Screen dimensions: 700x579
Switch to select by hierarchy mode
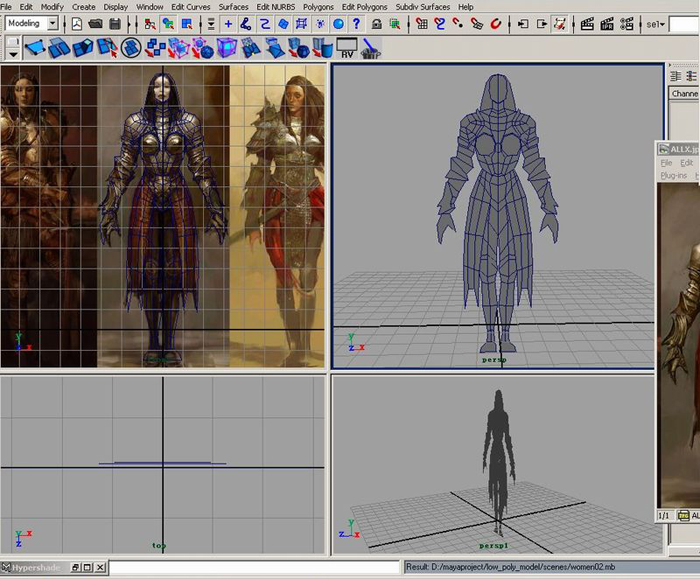(x=150, y=24)
